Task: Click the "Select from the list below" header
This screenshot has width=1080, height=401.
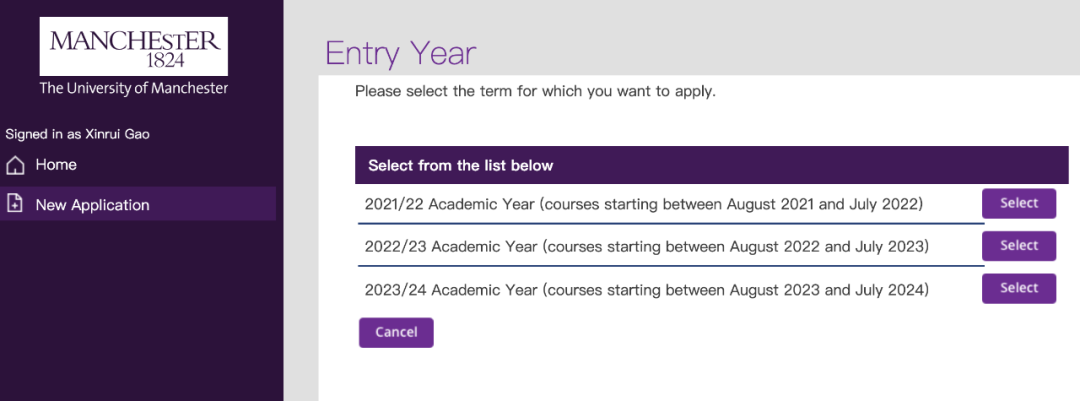Action: [461, 165]
